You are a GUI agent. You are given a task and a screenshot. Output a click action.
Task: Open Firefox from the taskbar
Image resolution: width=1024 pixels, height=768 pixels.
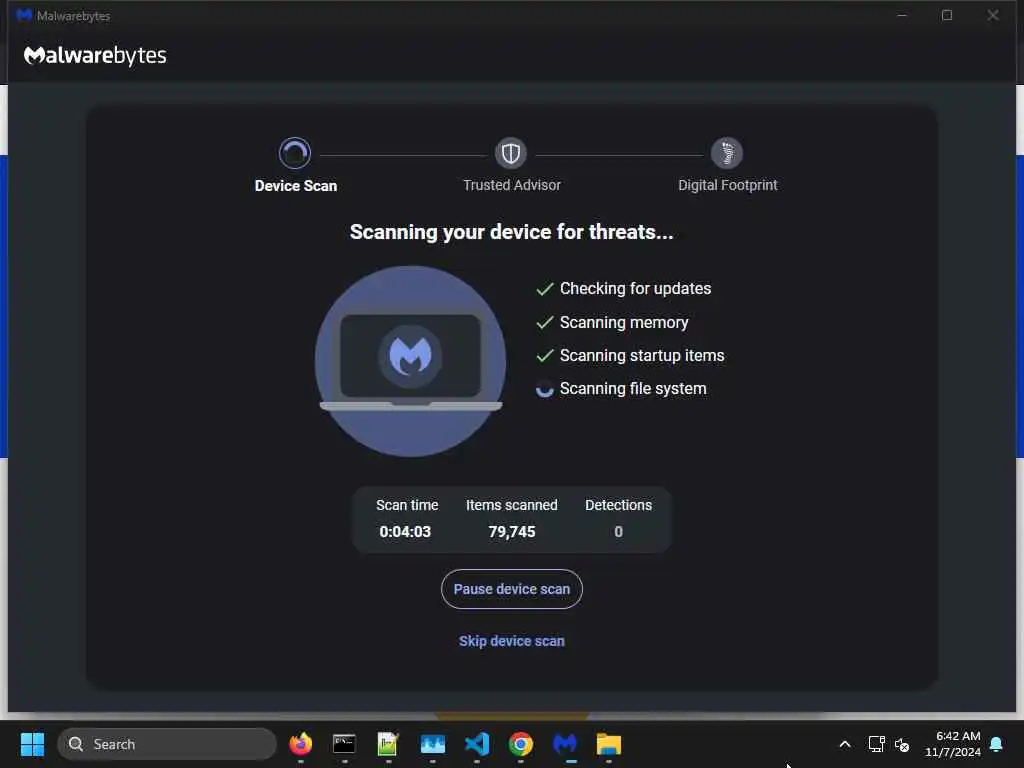[x=300, y=744]
